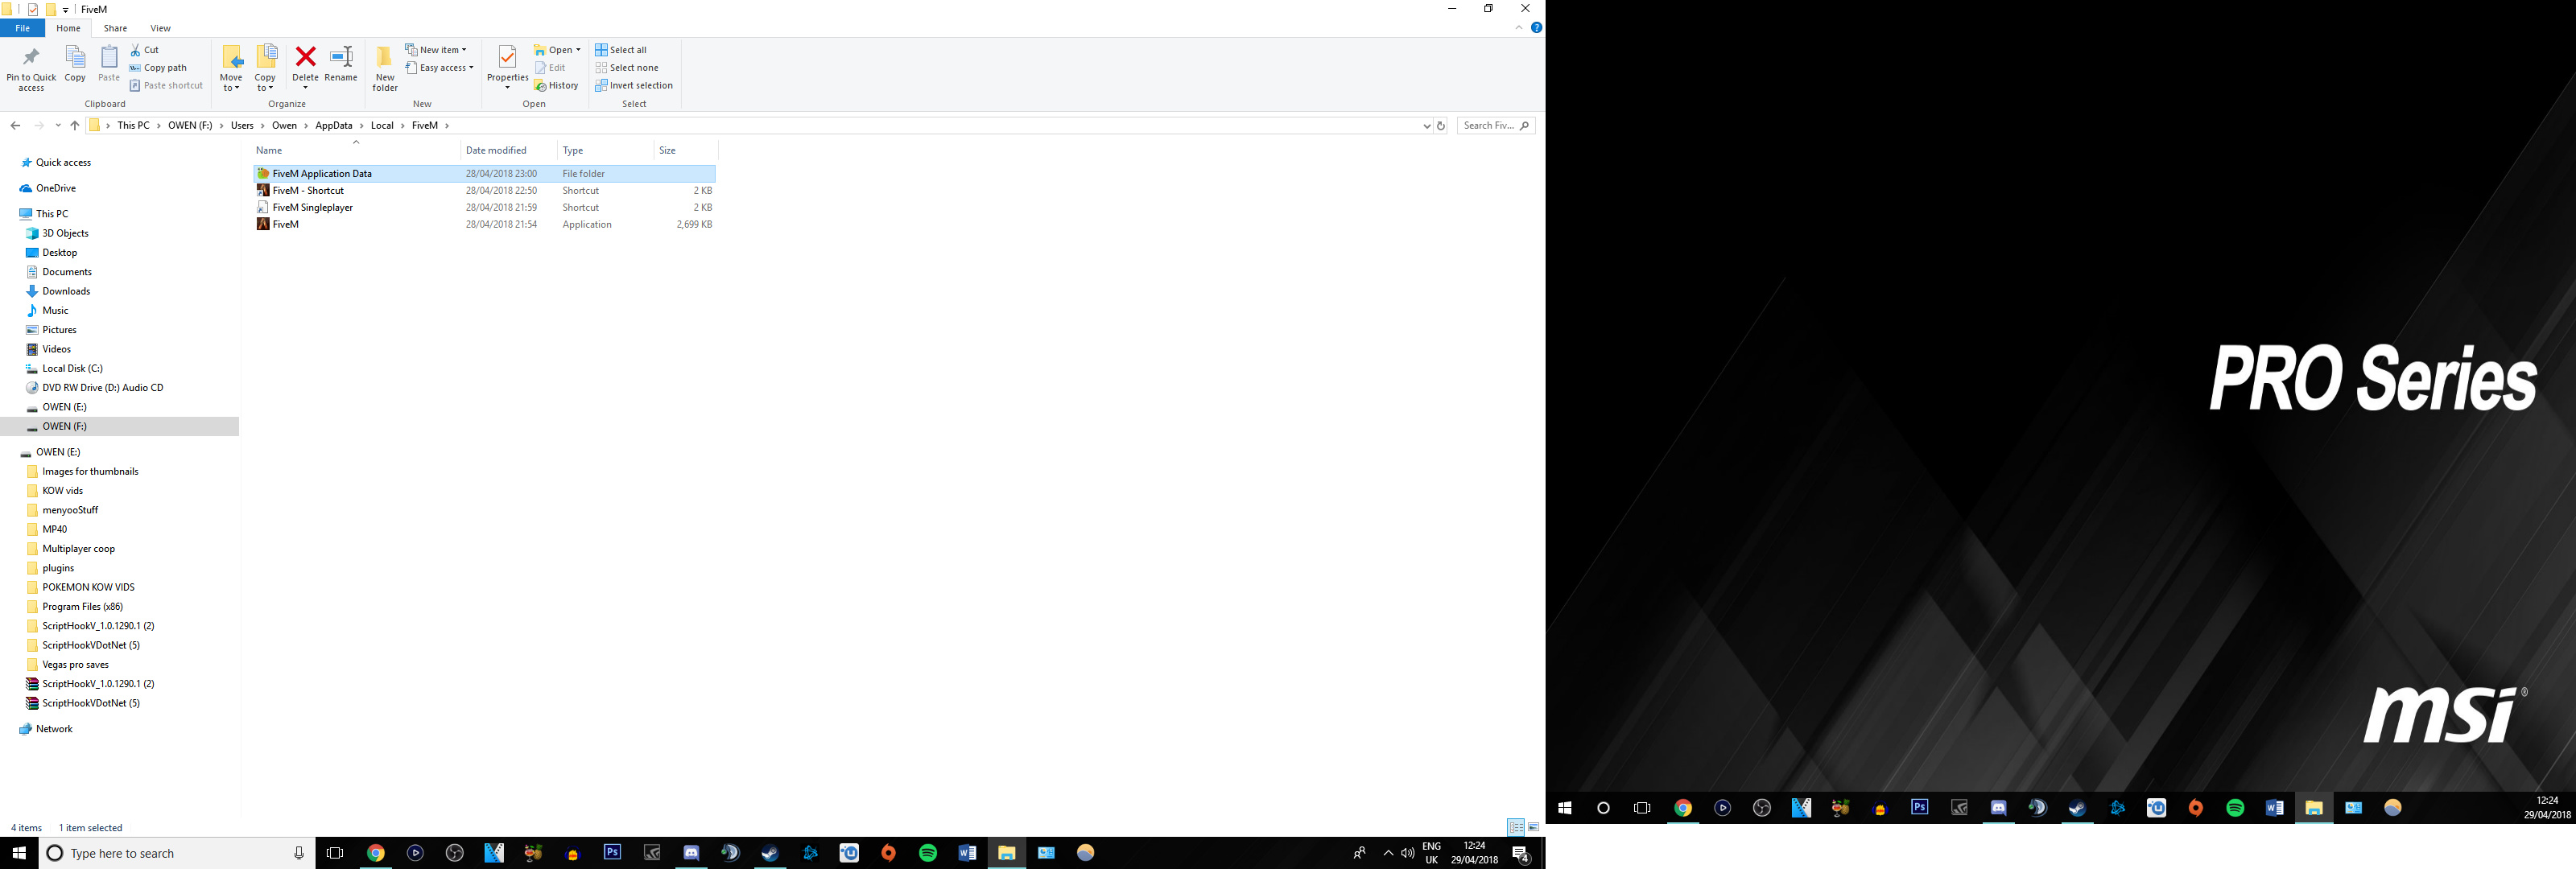Switch to large icons view in status bar
Image resolution: width=2576 pixels, height=869 pixels.
(x=1533, y=828)
